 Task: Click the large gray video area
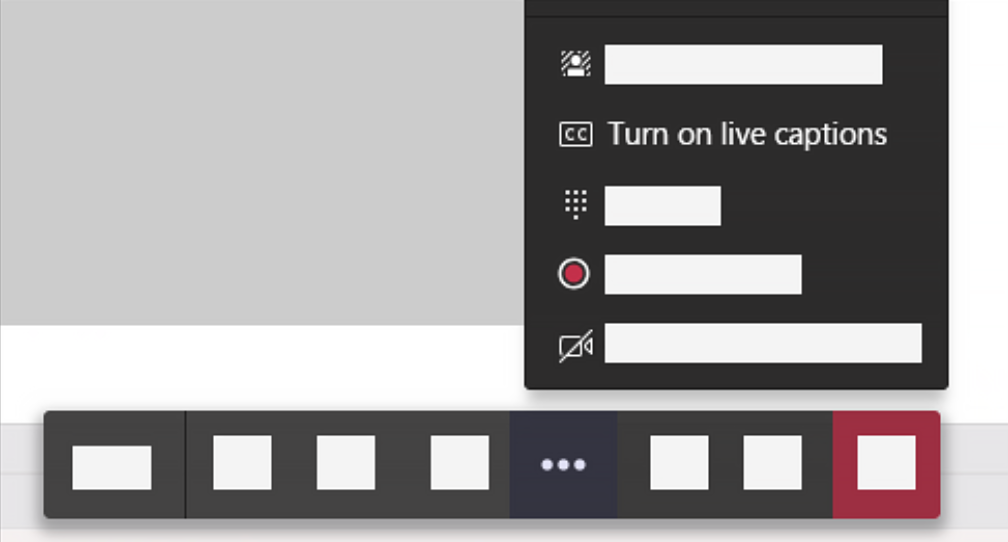(262, 162)
